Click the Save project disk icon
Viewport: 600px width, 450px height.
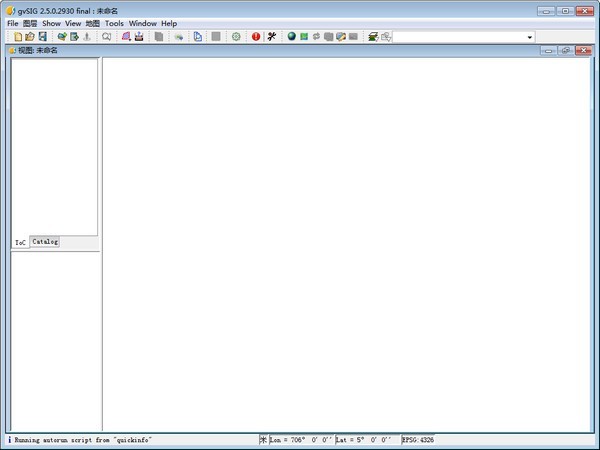[x=42, y=37]
